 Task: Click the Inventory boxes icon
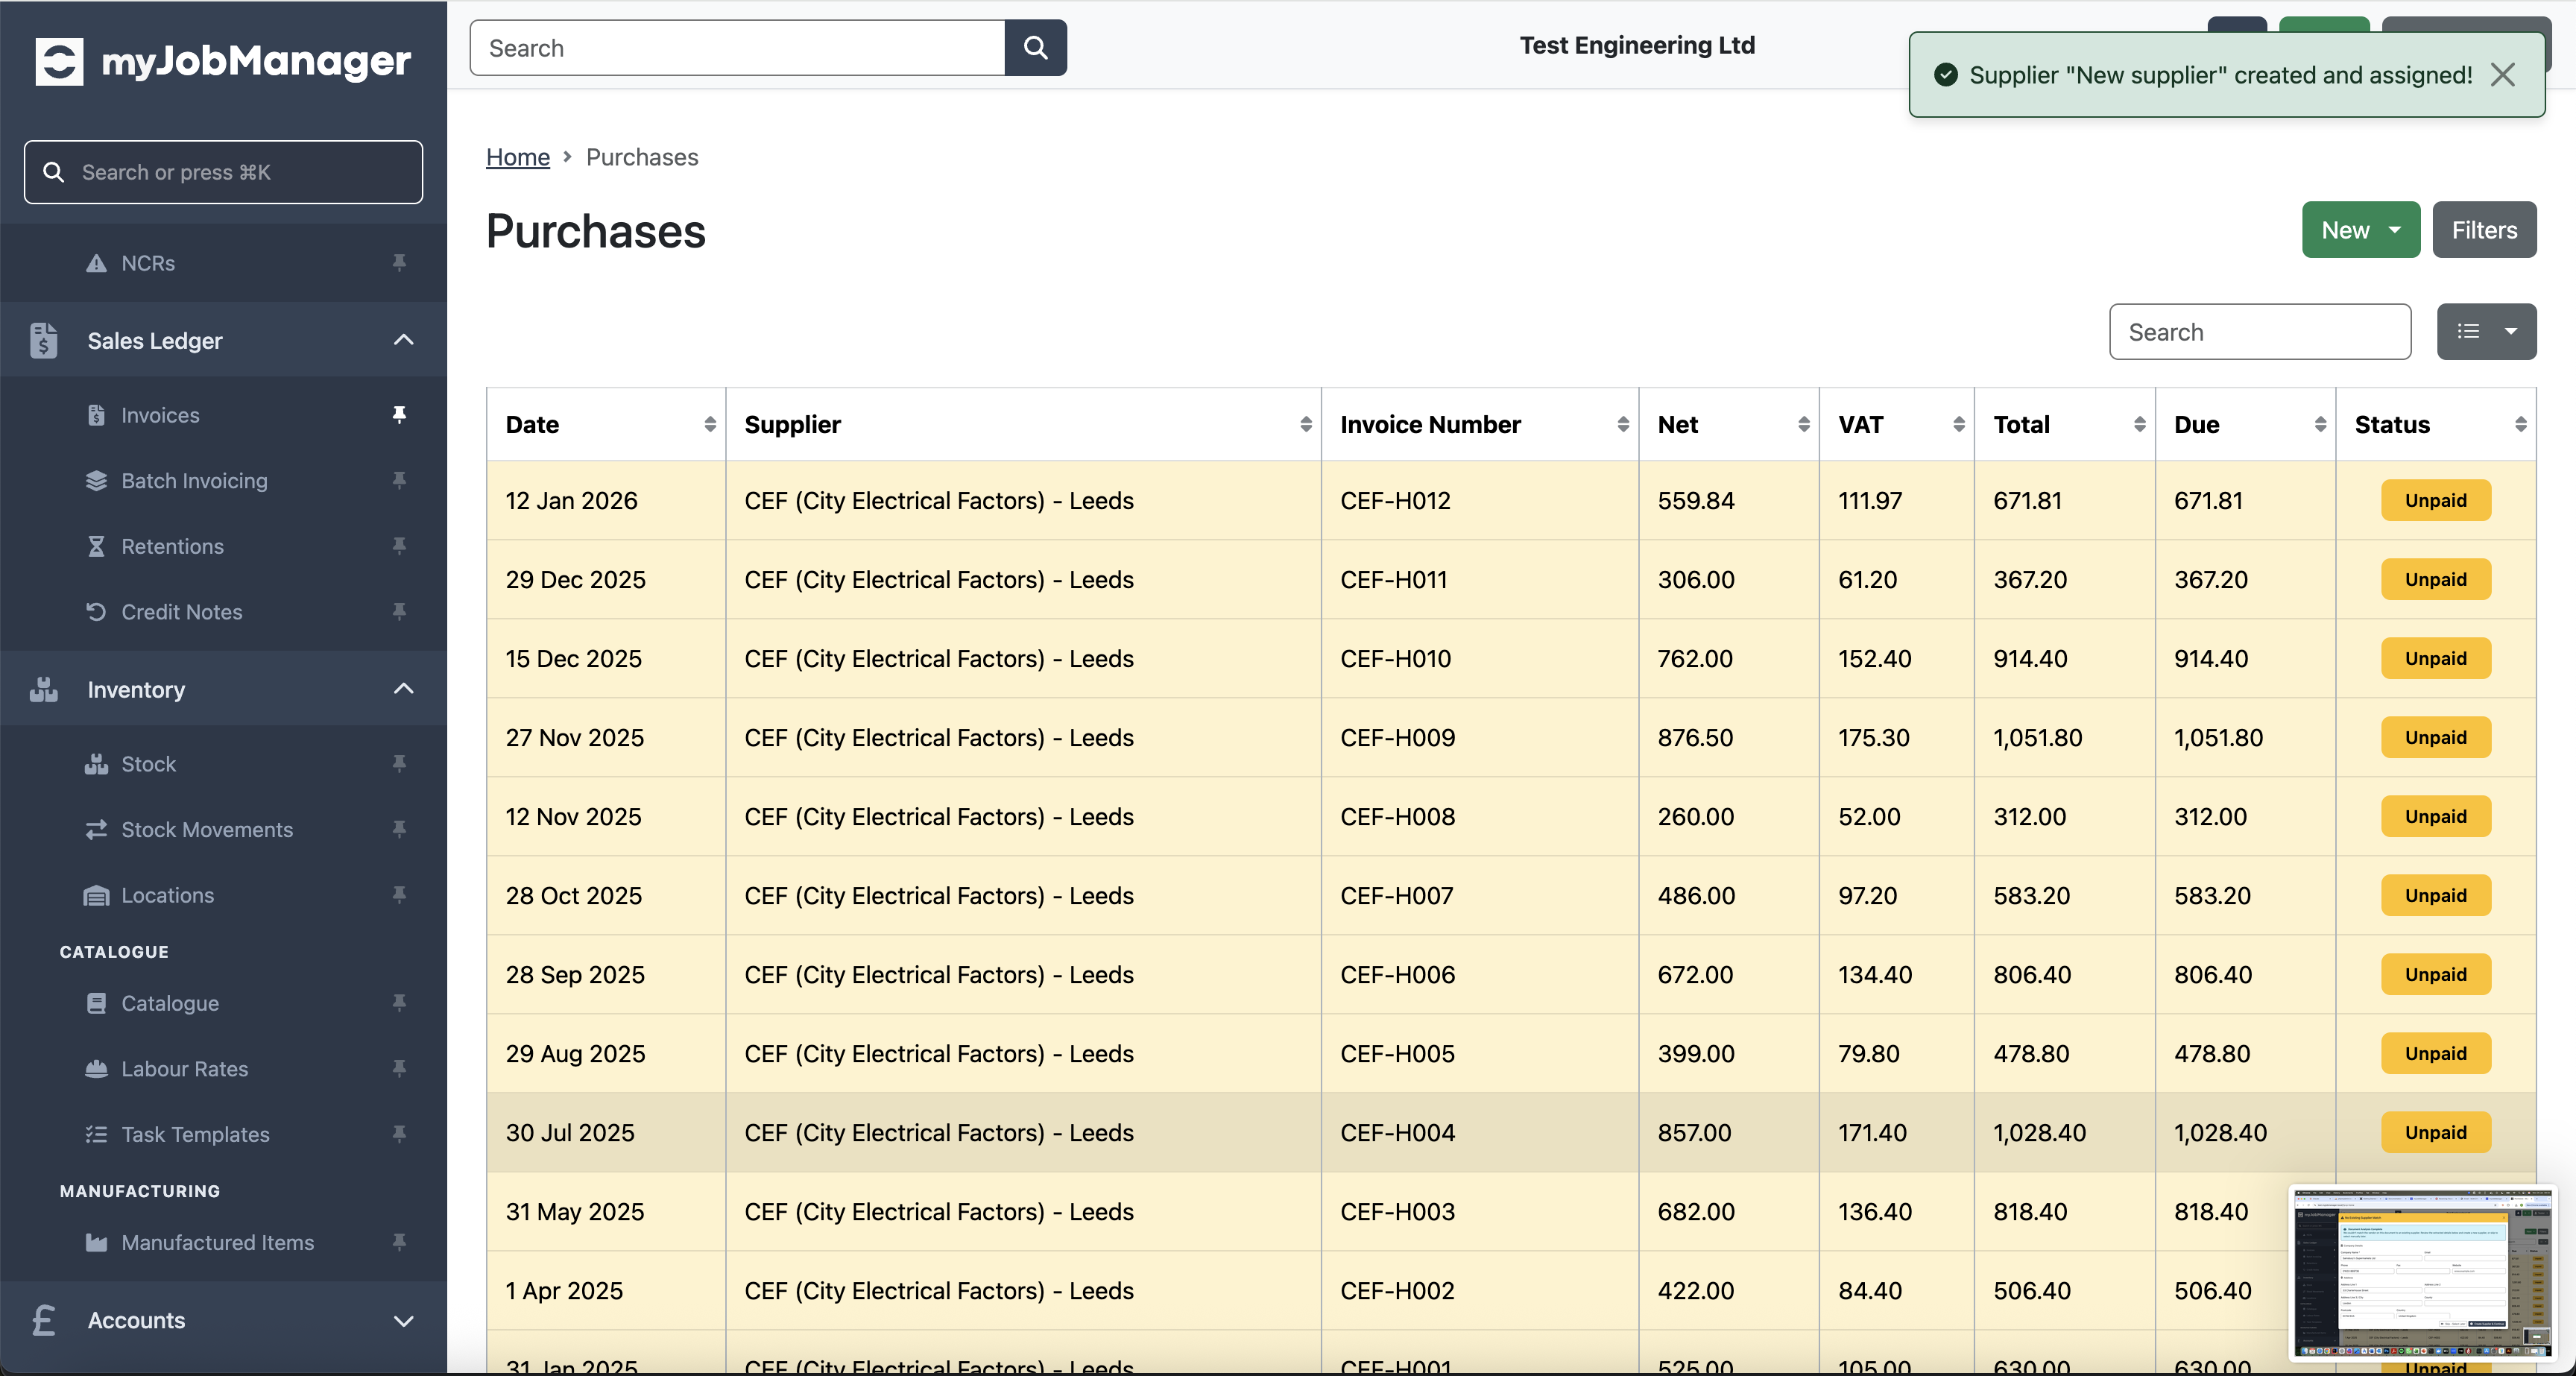(x=44, y=689)
